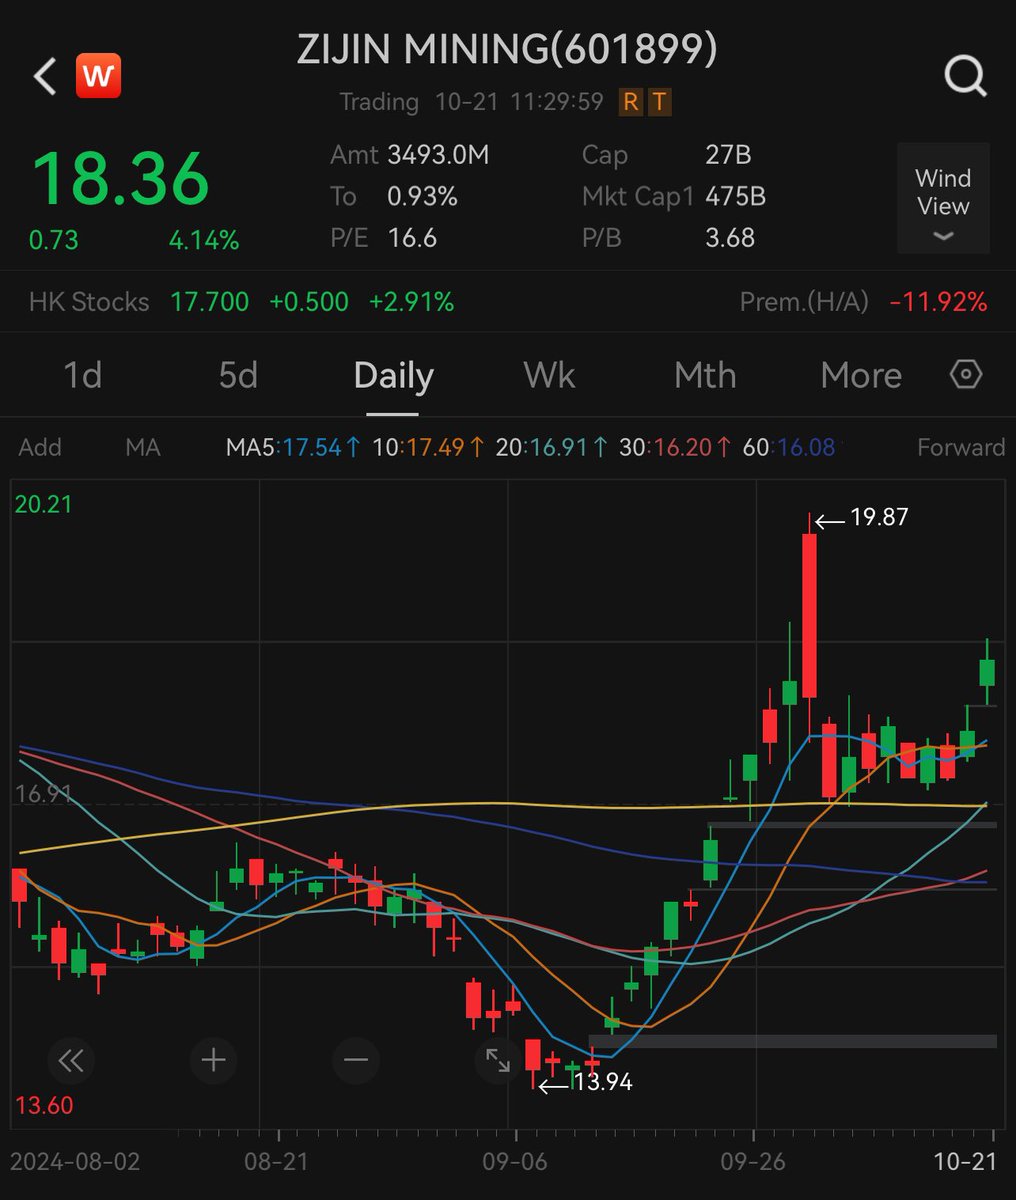Tap HK price 17.700
The image size is (1016, 1200).
(x=210, y=302)
